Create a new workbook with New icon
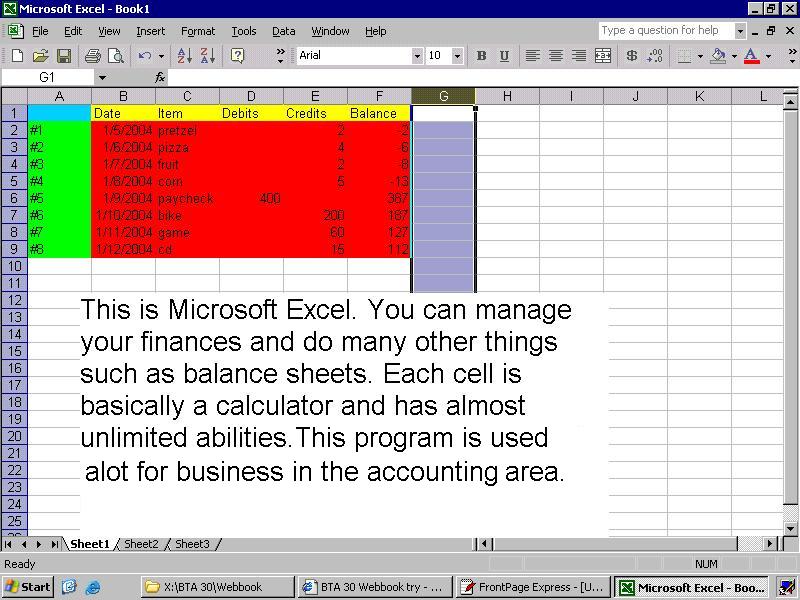800x600 pixels. (17, 56)
